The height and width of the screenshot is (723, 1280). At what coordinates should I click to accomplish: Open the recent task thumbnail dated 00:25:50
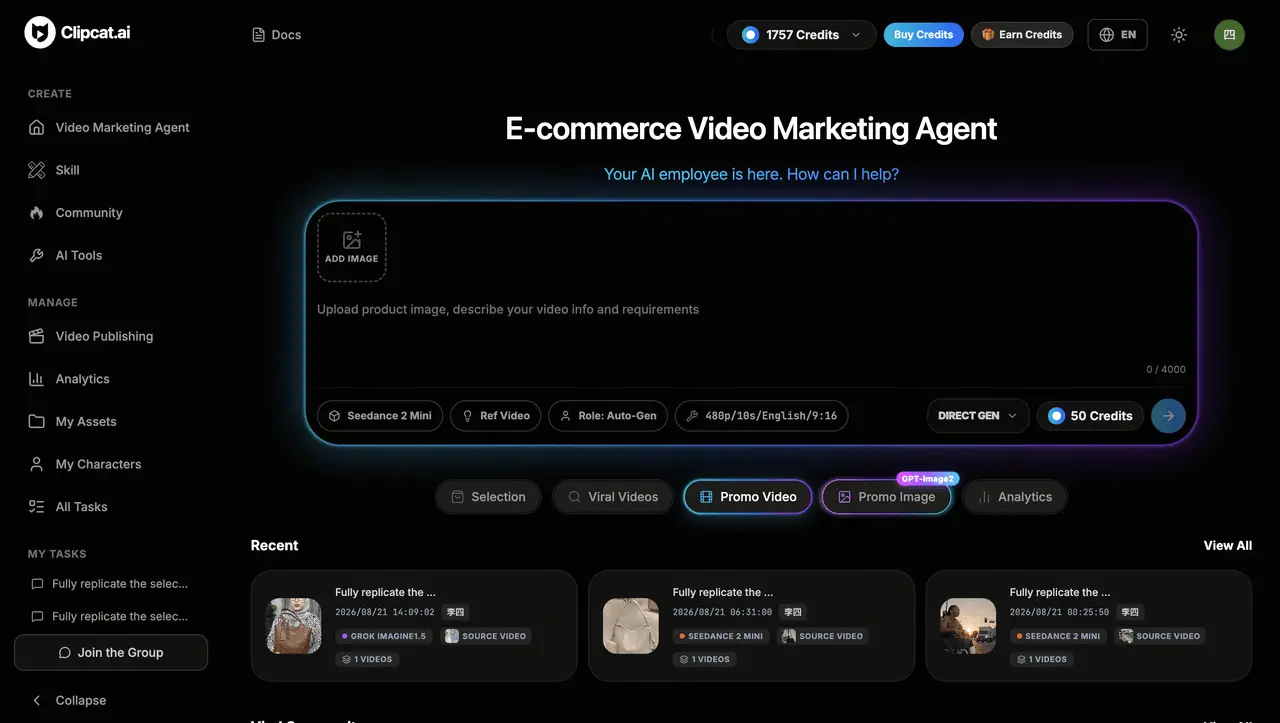coord(968,626)
